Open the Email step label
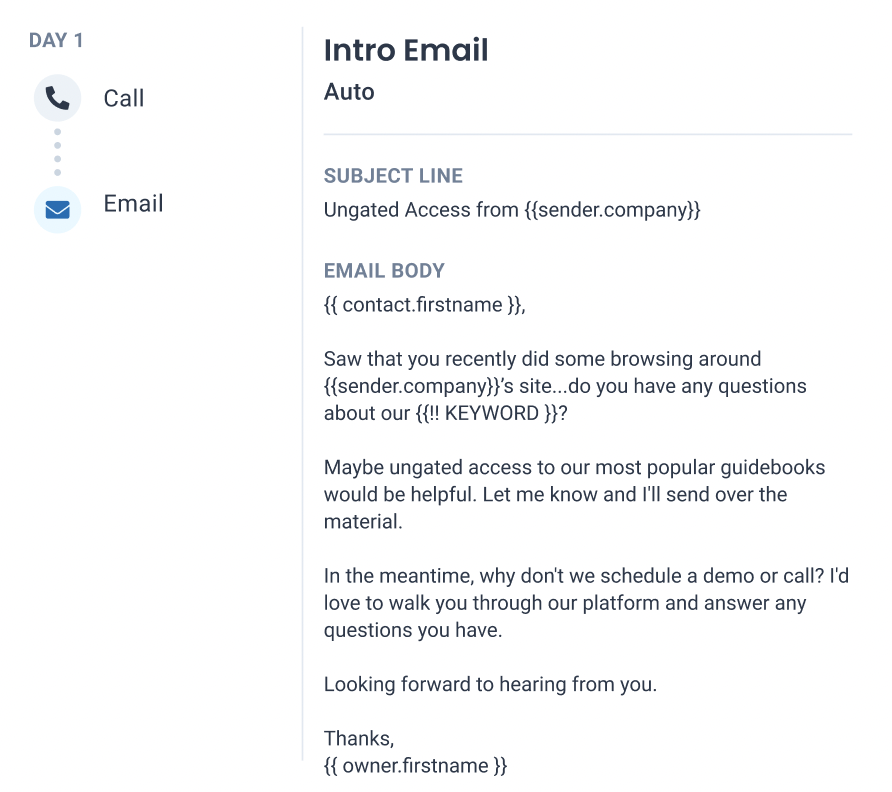This screenshot has width=892, height=792. (x=134, y=203)
